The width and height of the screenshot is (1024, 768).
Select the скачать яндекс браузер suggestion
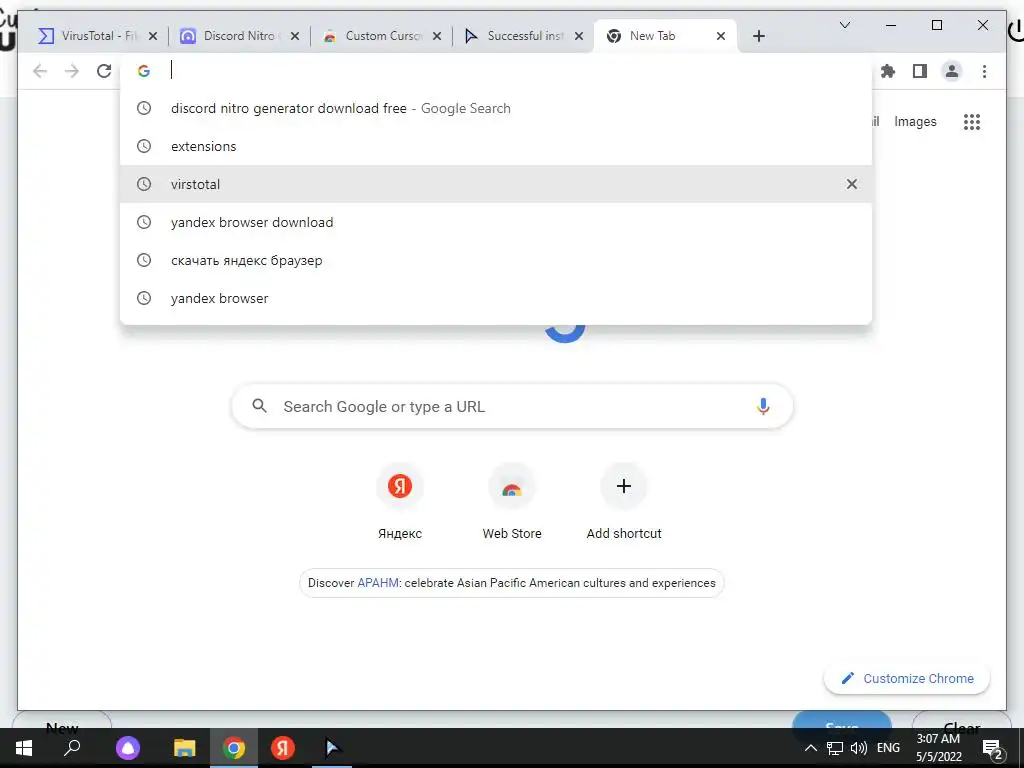pos(496,260)
